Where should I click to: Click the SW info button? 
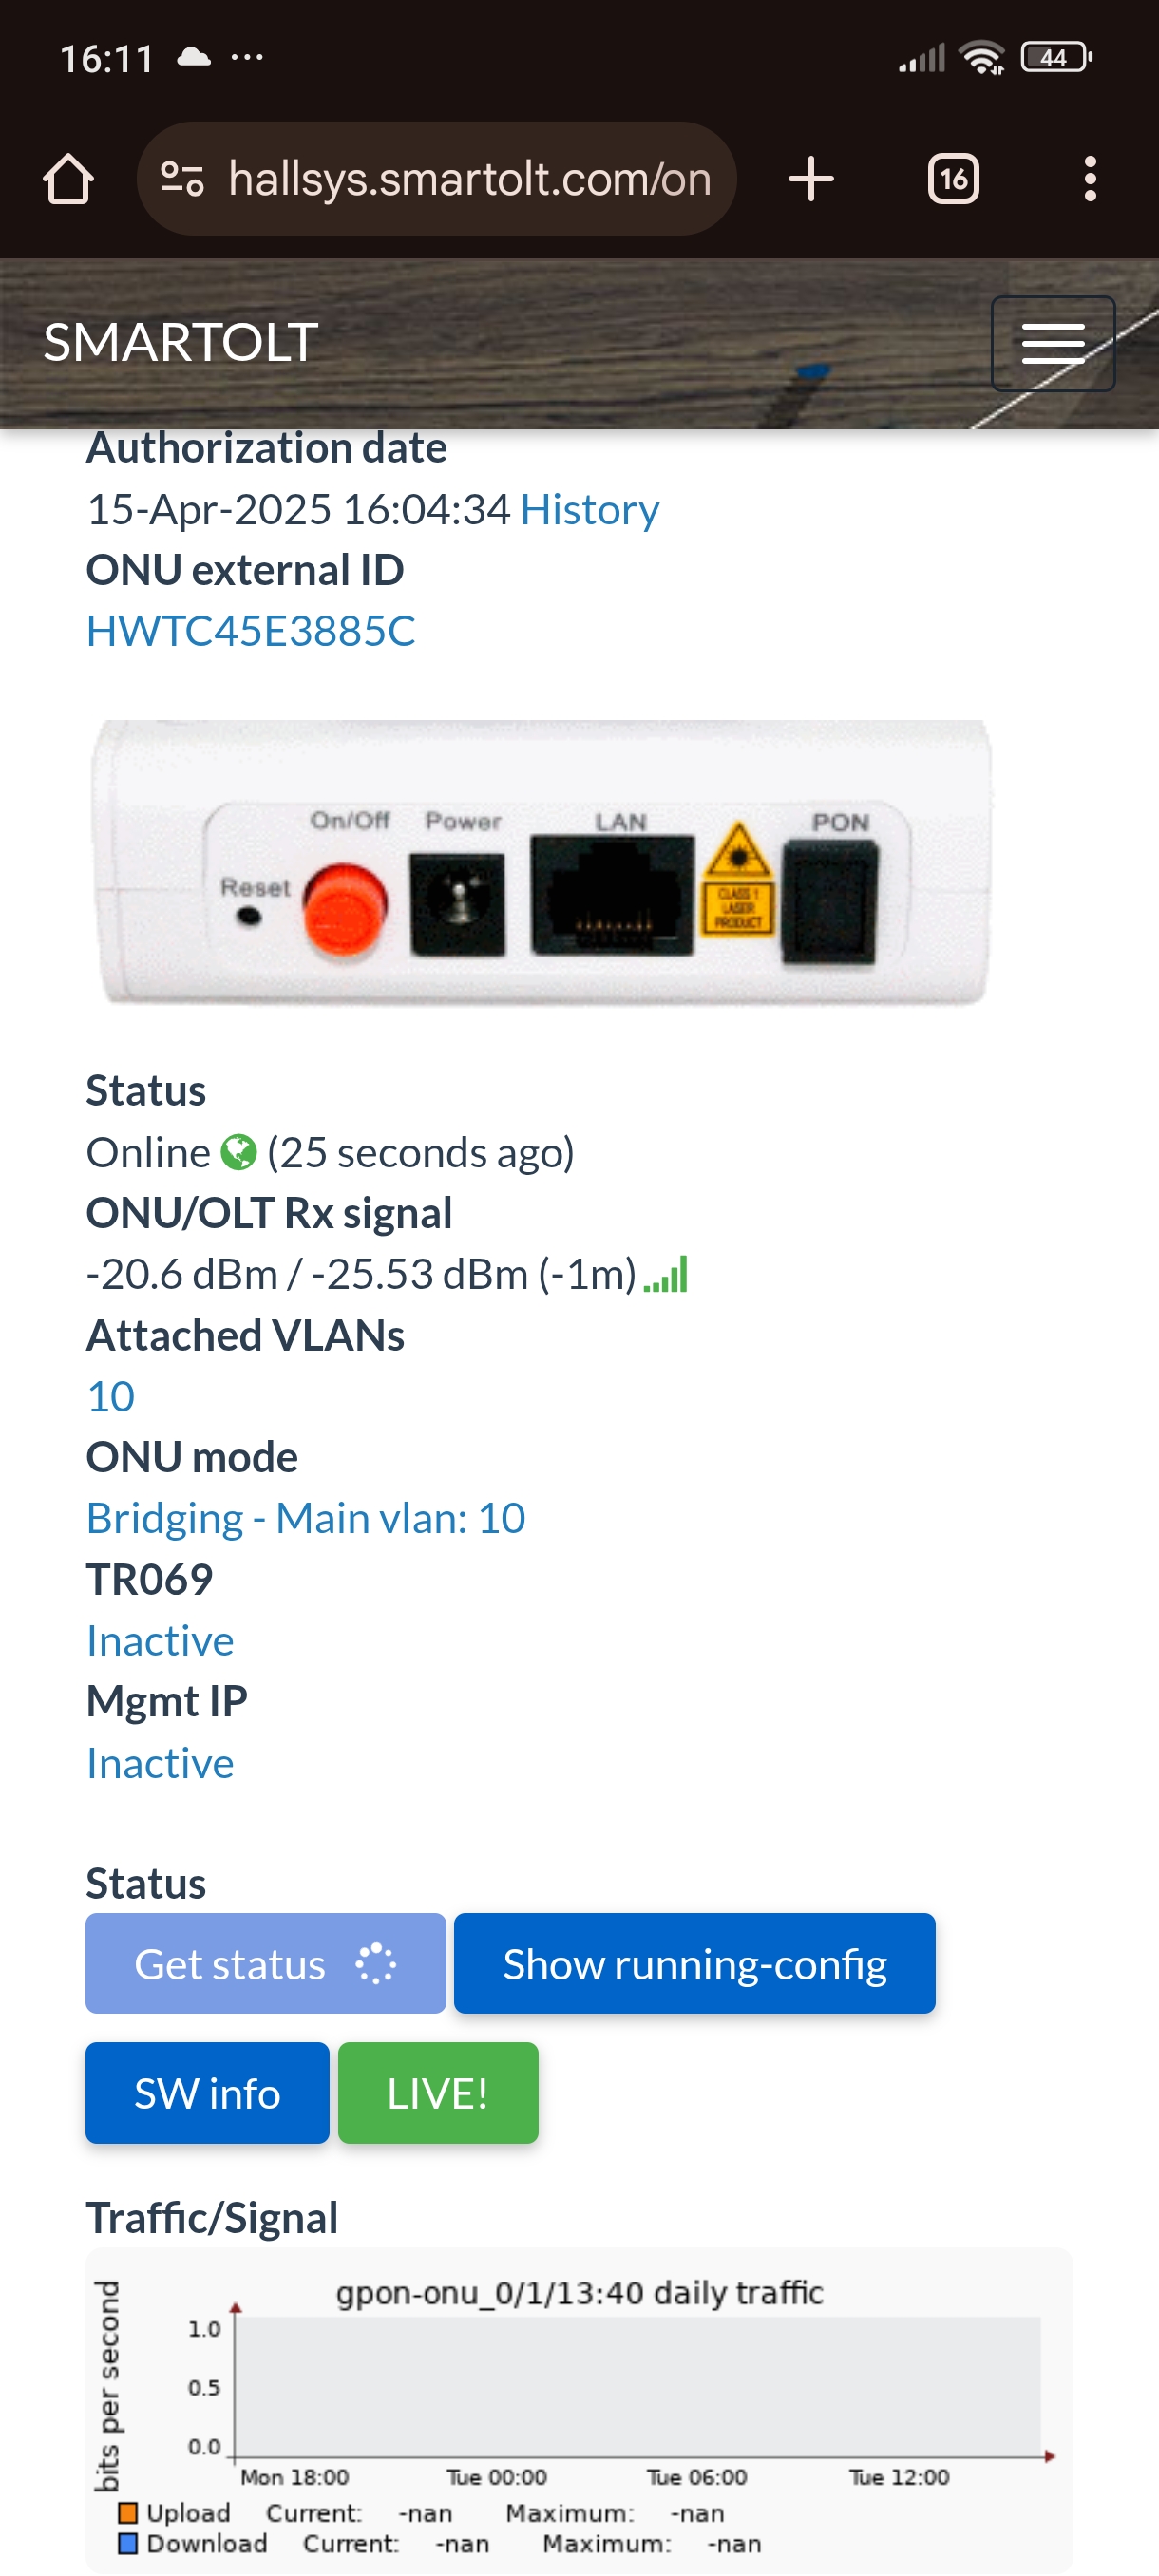(207, 2093)
